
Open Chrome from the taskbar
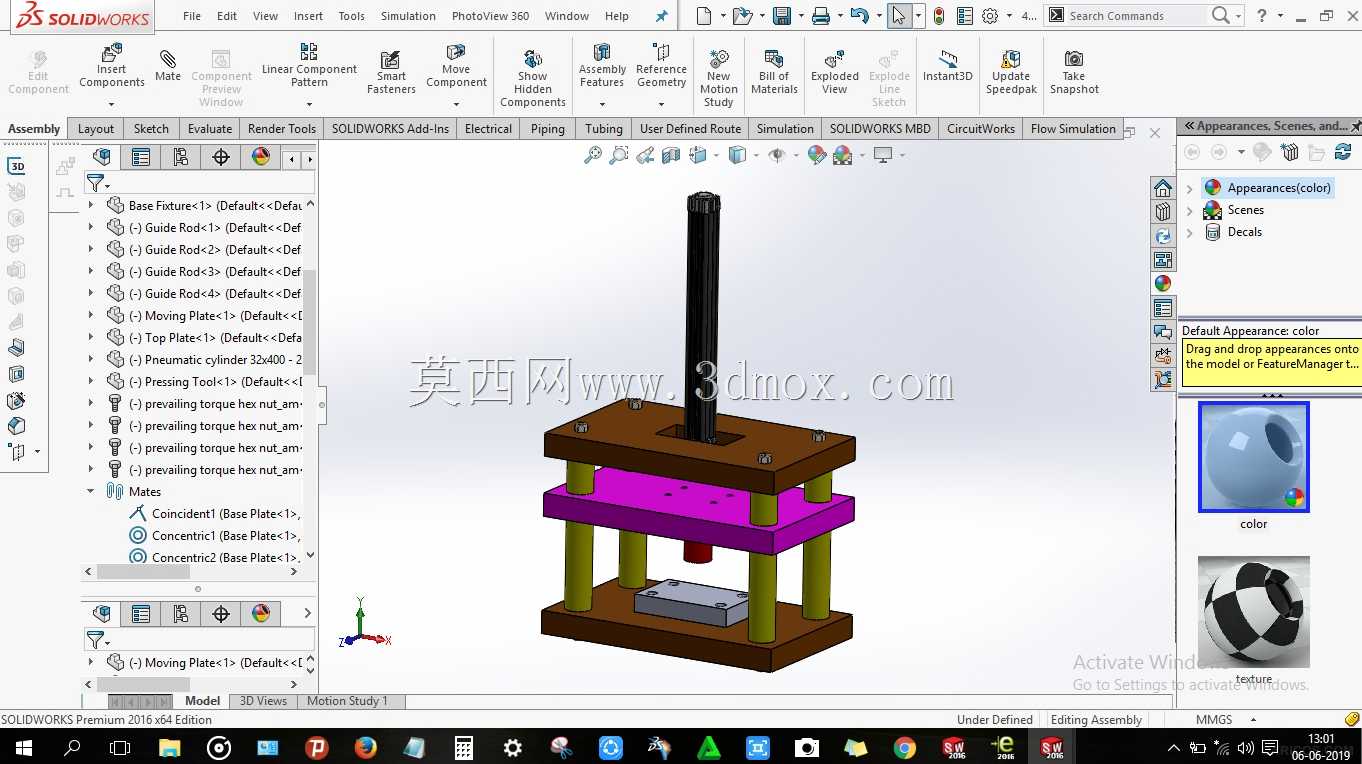(x=904, y=747)
